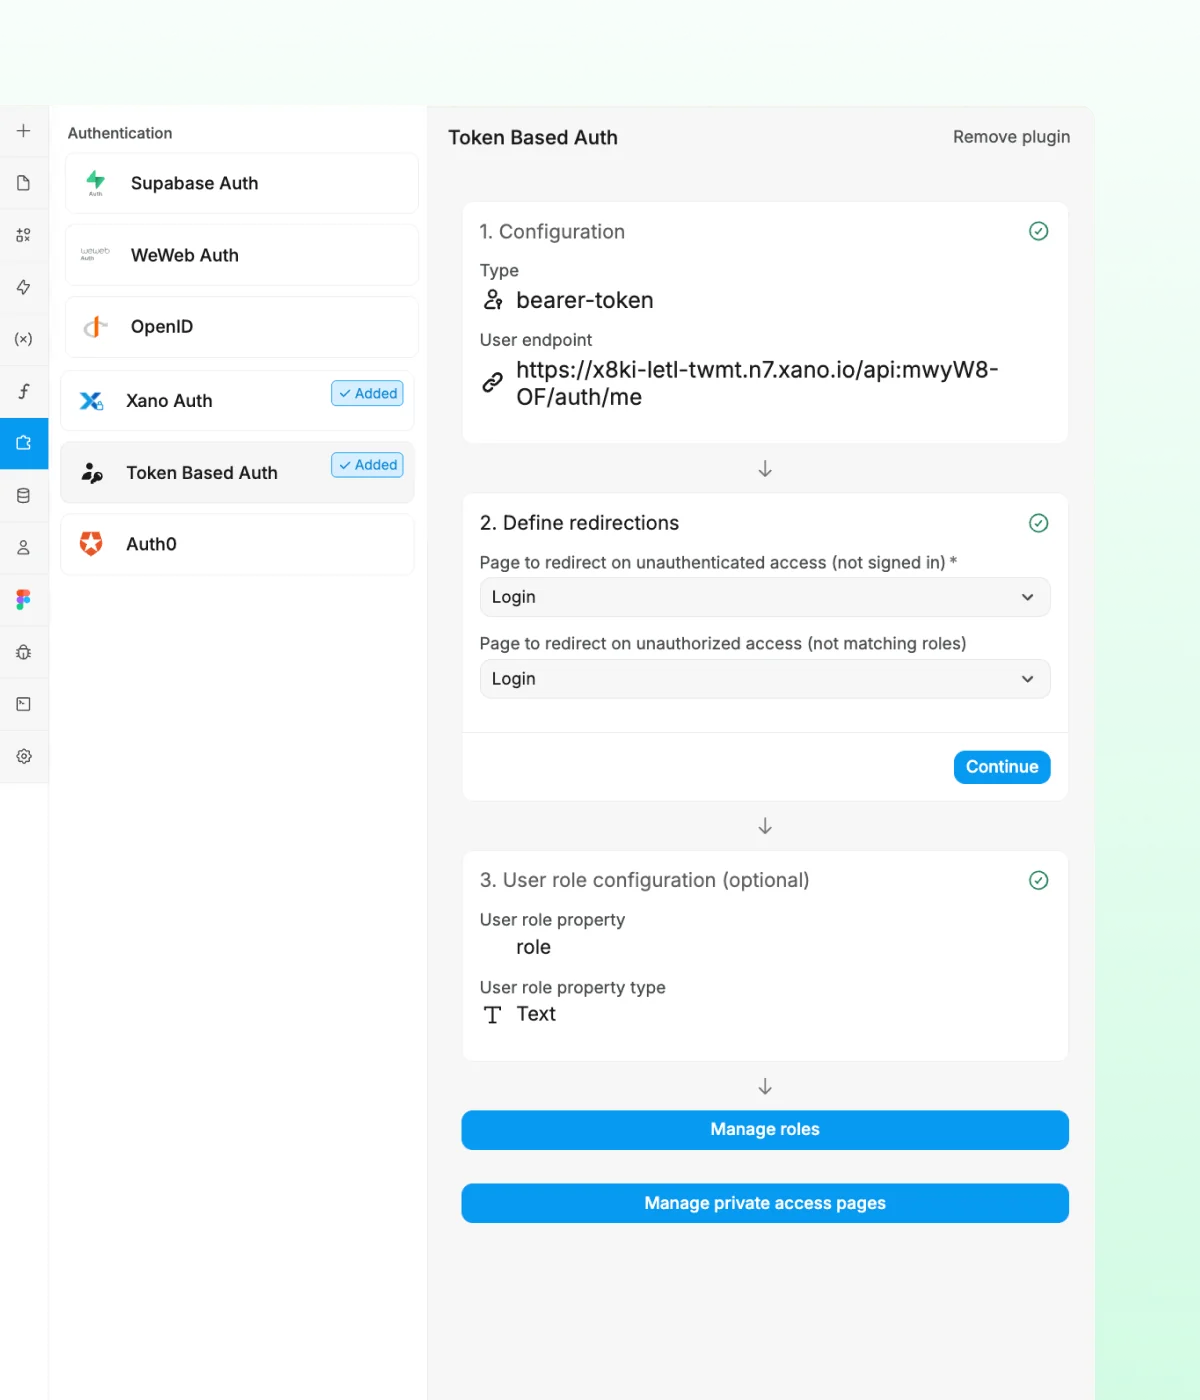This screenshot has height=1400, width=1200.
Task: Click the Configuration step green check icon
Action: pyautogui.click(x=1038, y=231)
